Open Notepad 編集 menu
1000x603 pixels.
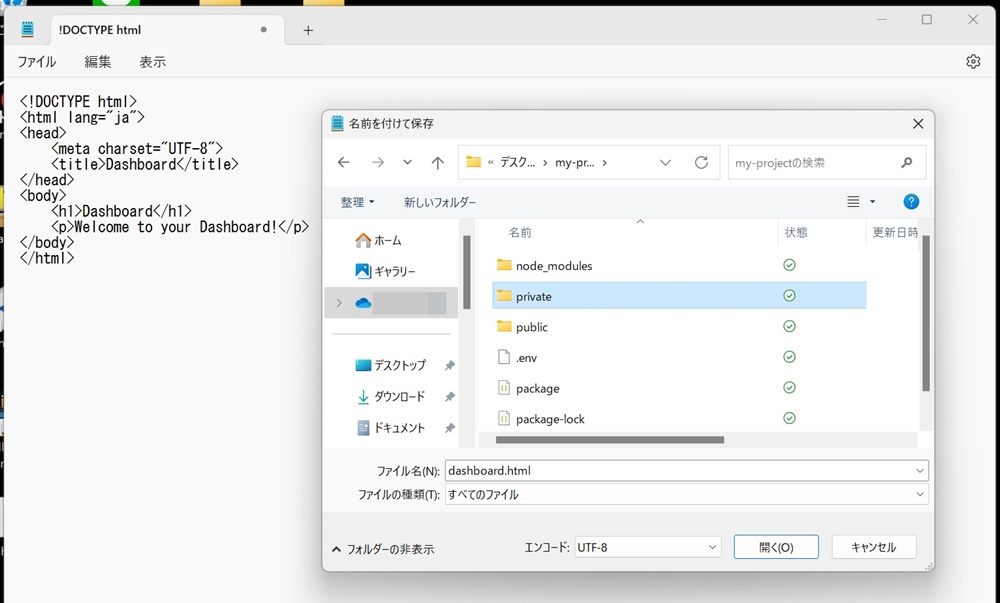coord(98,62)
